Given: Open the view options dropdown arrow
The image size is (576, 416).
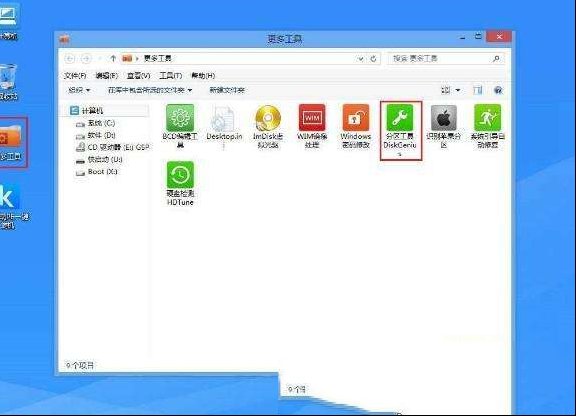Looking at the screenshot, I should click(x=458, y=90).
